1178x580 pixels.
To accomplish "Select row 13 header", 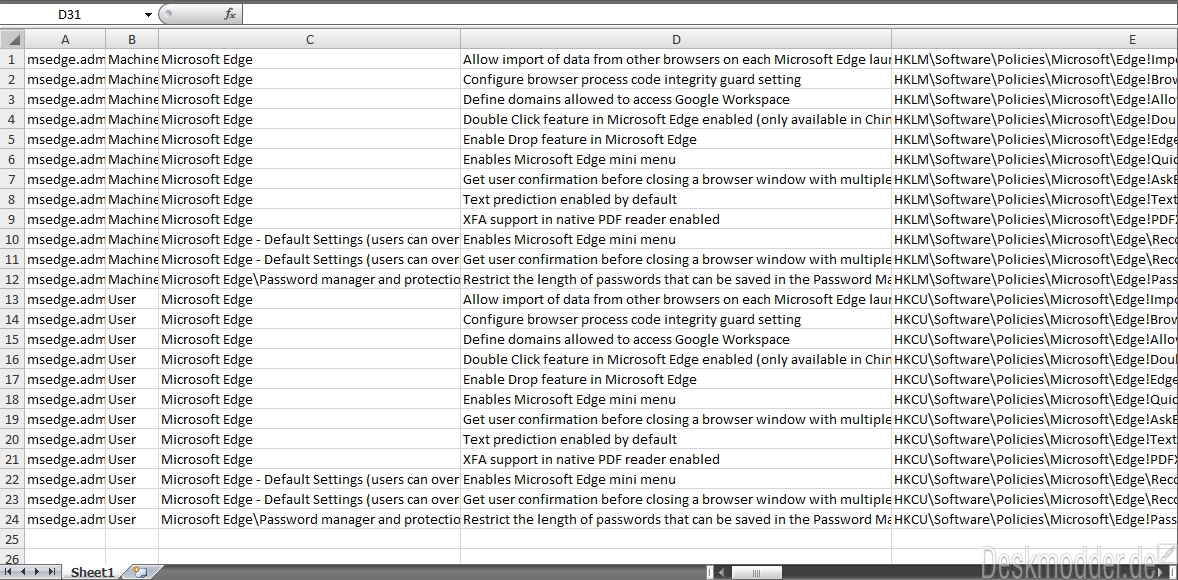I will [x=13, y=299].
